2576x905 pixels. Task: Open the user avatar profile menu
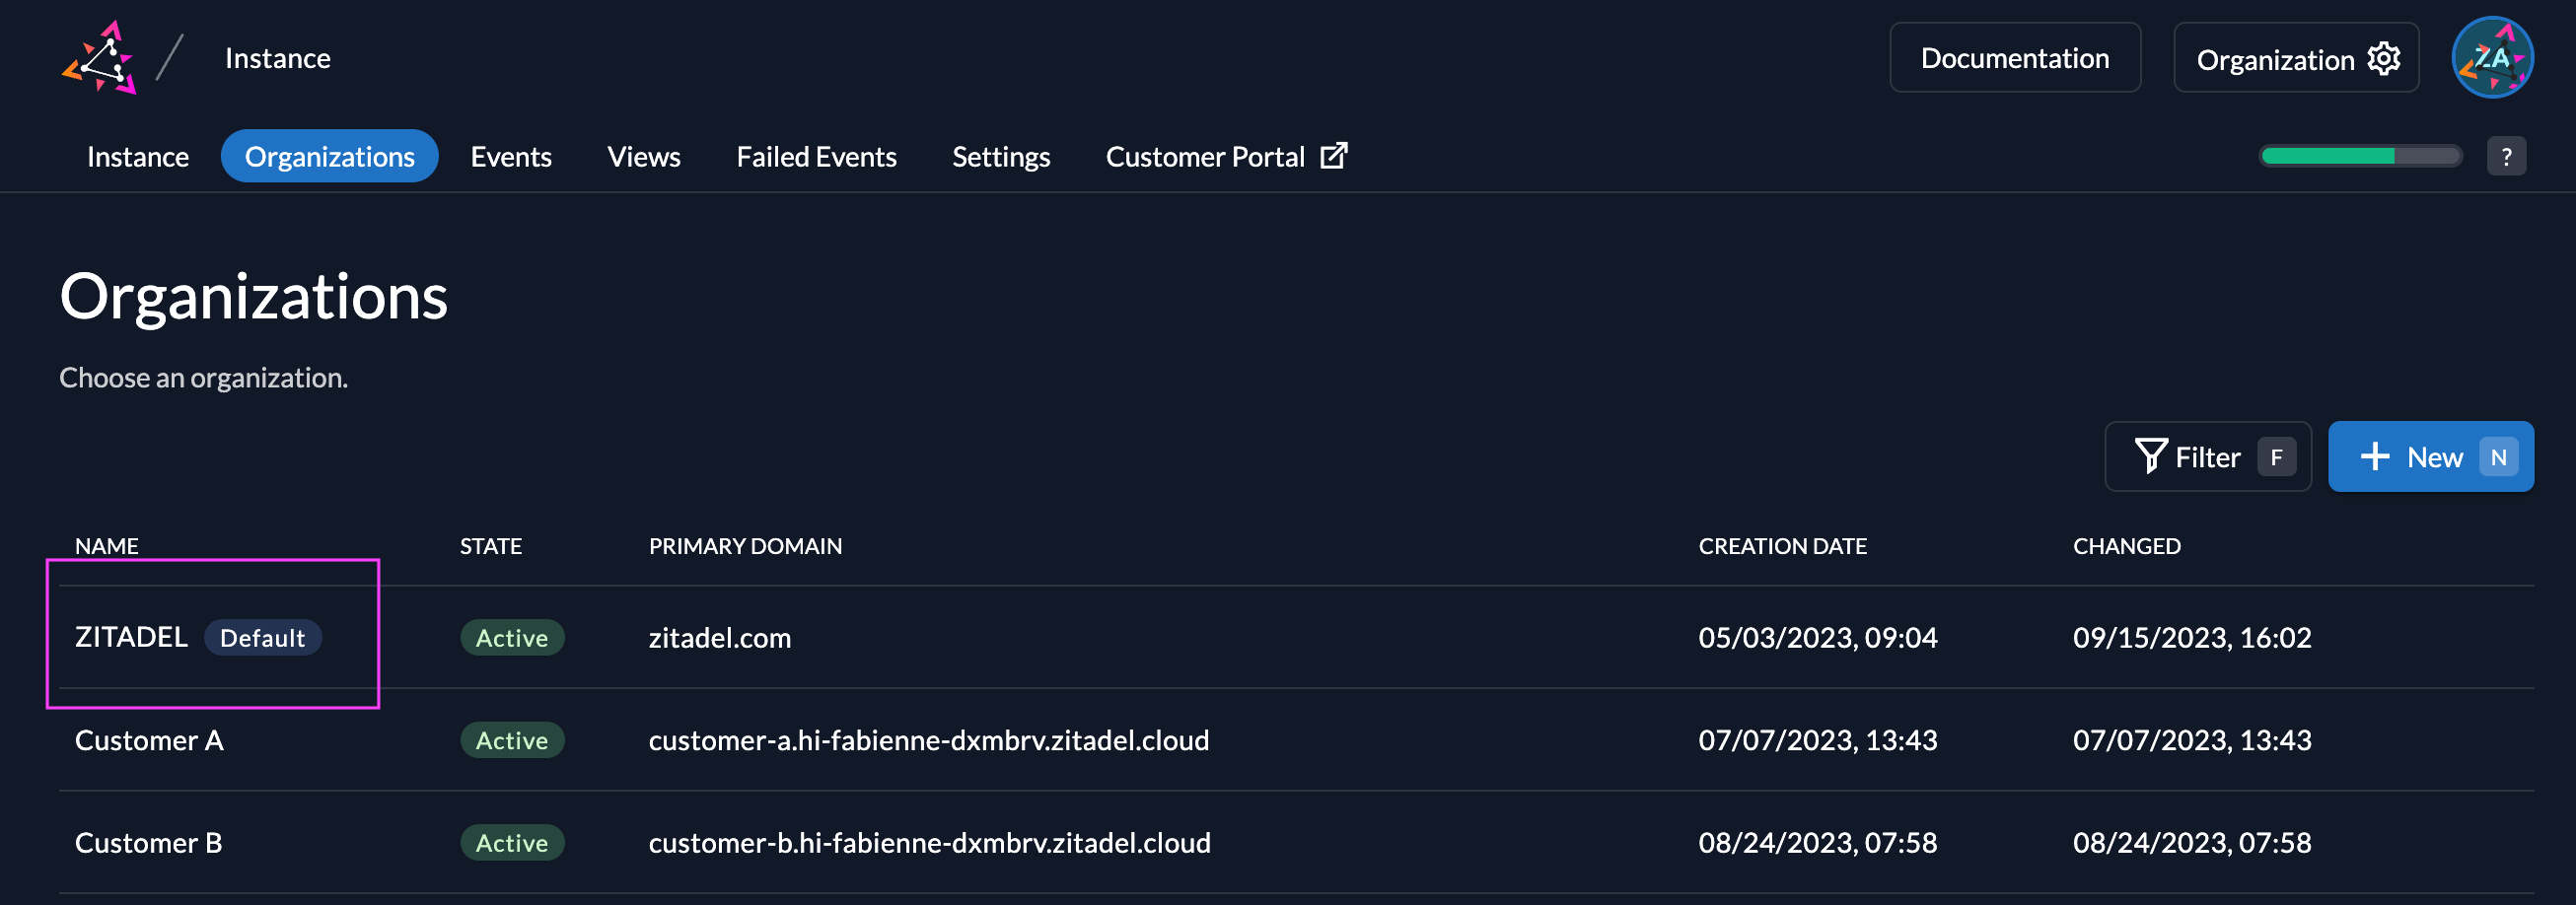pos(2491,58)
